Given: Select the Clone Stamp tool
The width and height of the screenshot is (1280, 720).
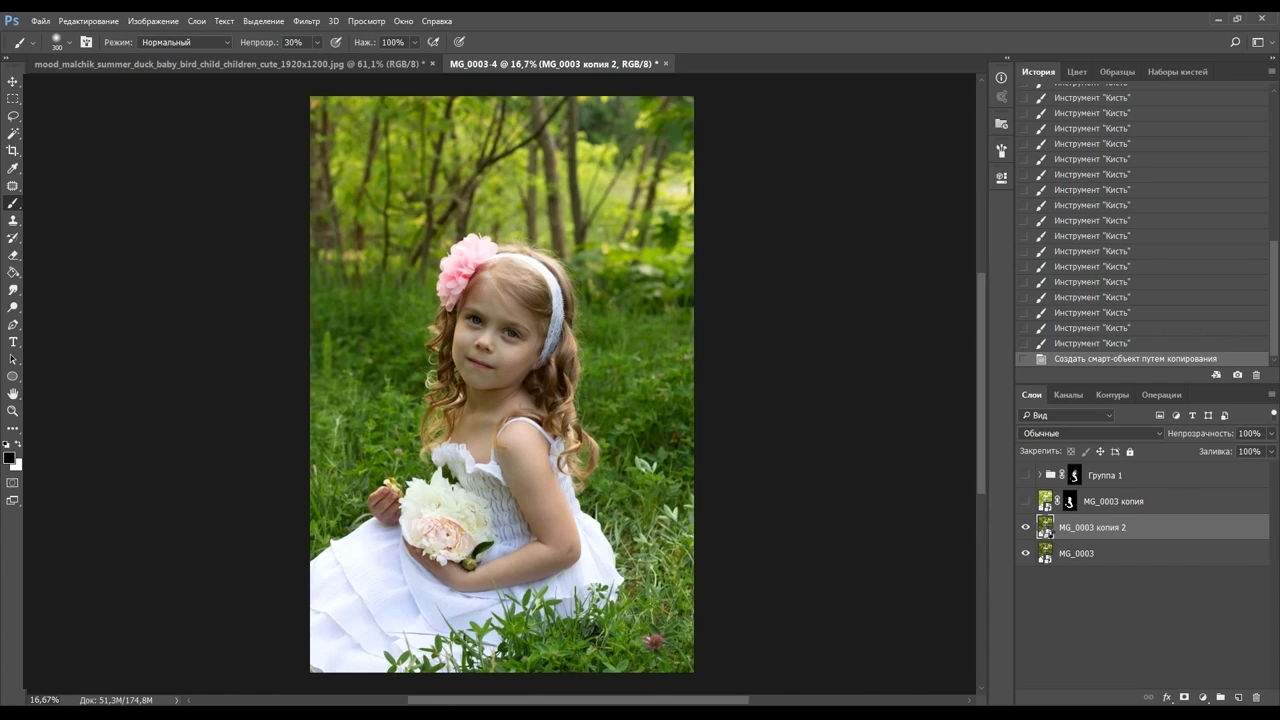Looking at the screenshot, I should click(x=13, y=221).
